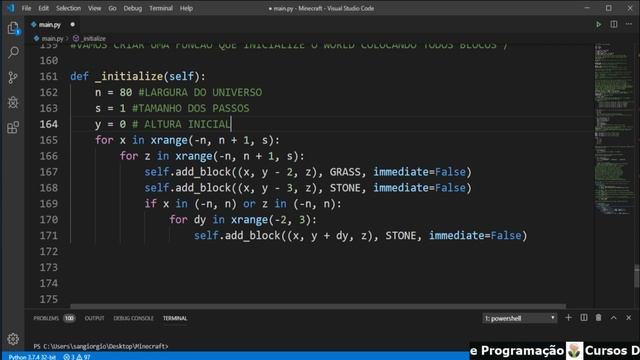Click line number 164 in the gutter
The height and width of the screenshot is (360, 640).
pyautogui.click(x=49, y=124)
